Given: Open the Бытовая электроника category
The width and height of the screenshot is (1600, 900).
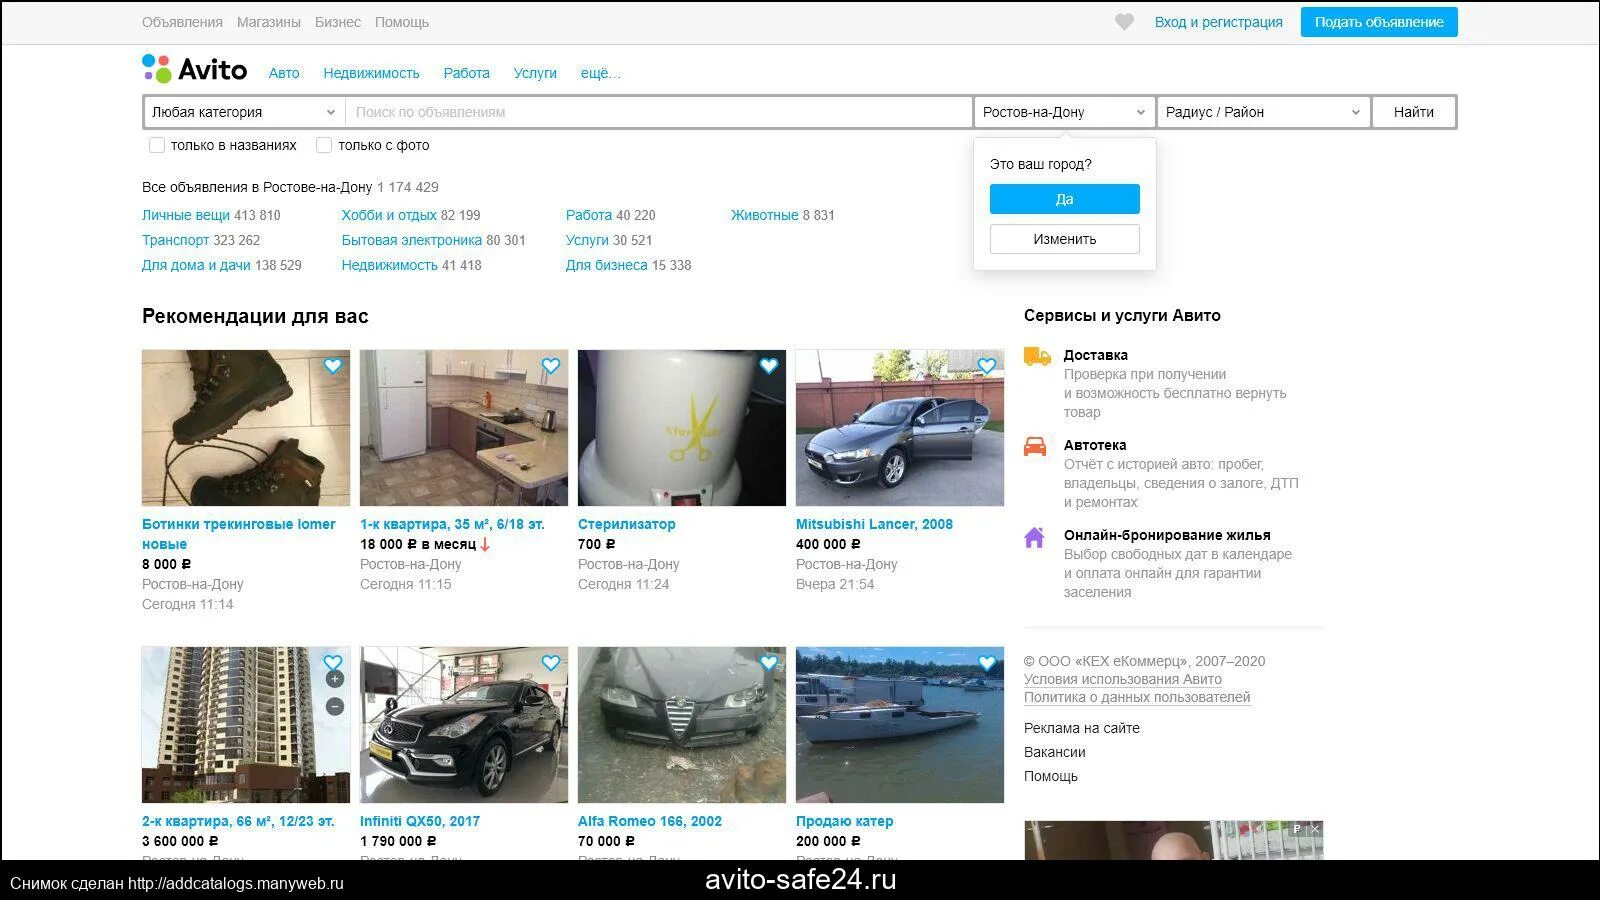Looking at the screenshot, I should [x=412, y=240].
